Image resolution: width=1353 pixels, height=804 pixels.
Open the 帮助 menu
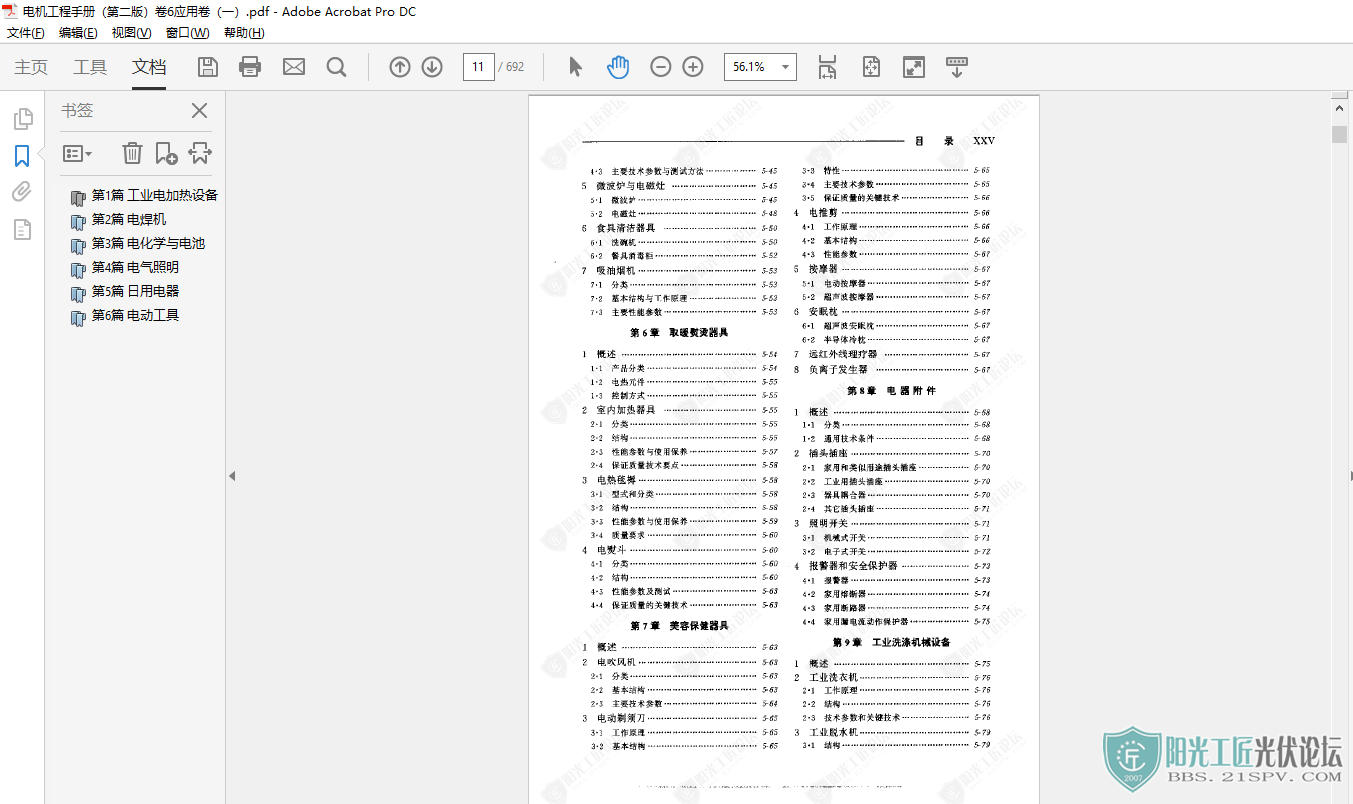click(x=244, y=33)
